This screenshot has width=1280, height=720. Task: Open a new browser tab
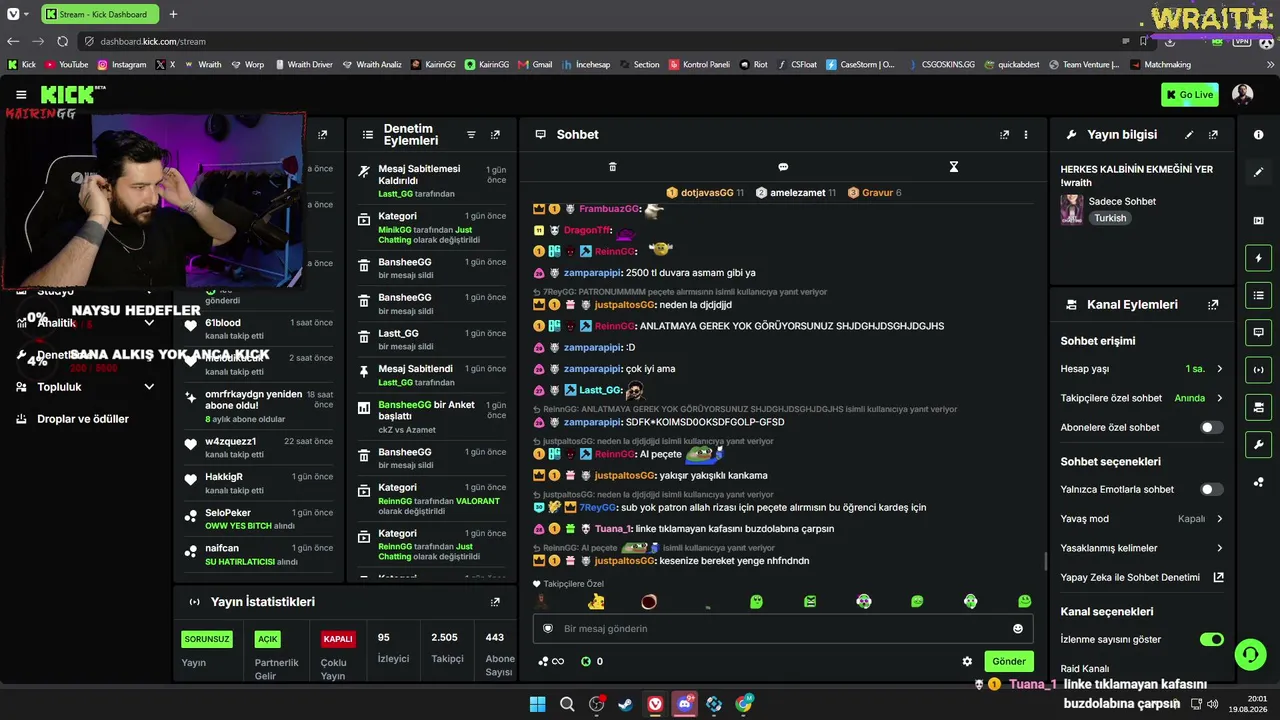point(173,14)
